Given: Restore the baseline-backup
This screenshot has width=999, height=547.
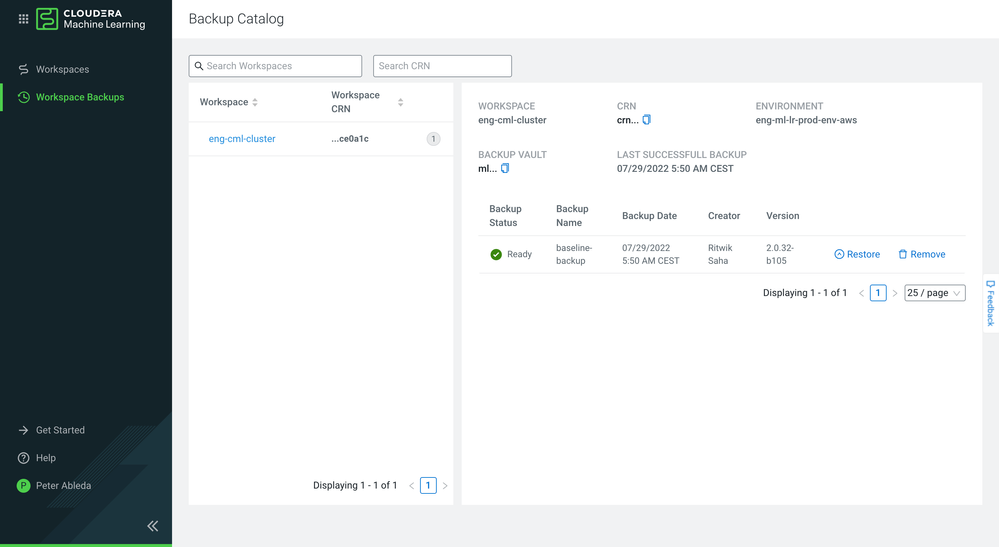Looking at the screenshot, I should [x=857, y=254].
